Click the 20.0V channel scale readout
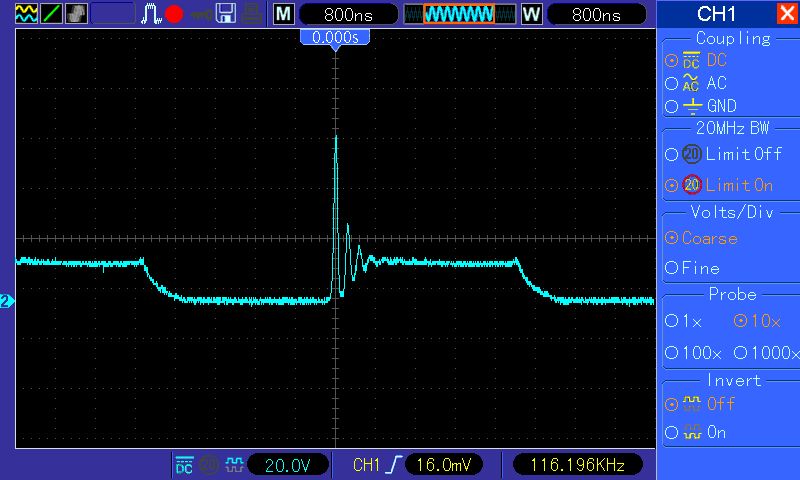 [x=288, y=465]
